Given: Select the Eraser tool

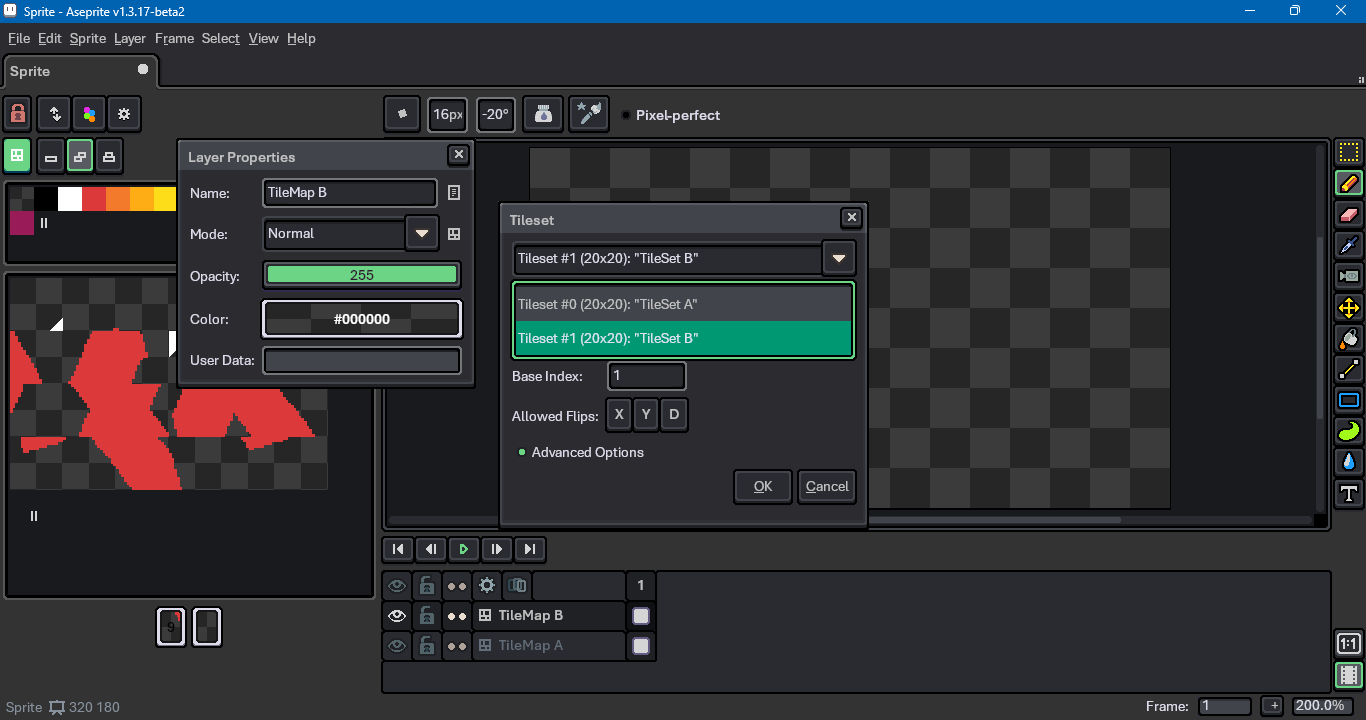Looking at the screenshot, I should [x=1349, y=214].
